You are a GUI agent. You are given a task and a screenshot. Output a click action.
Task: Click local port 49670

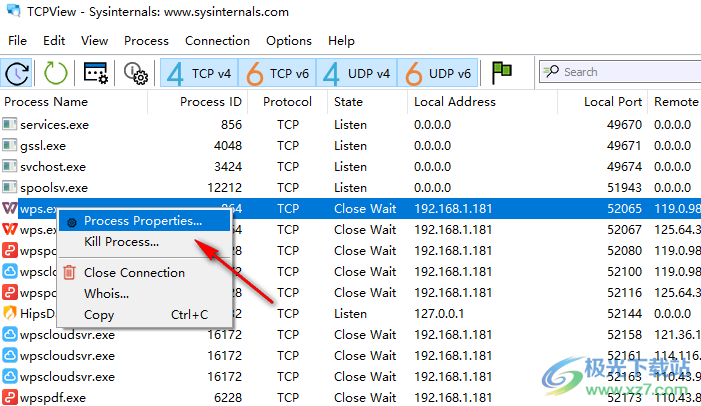coord(624,125)
